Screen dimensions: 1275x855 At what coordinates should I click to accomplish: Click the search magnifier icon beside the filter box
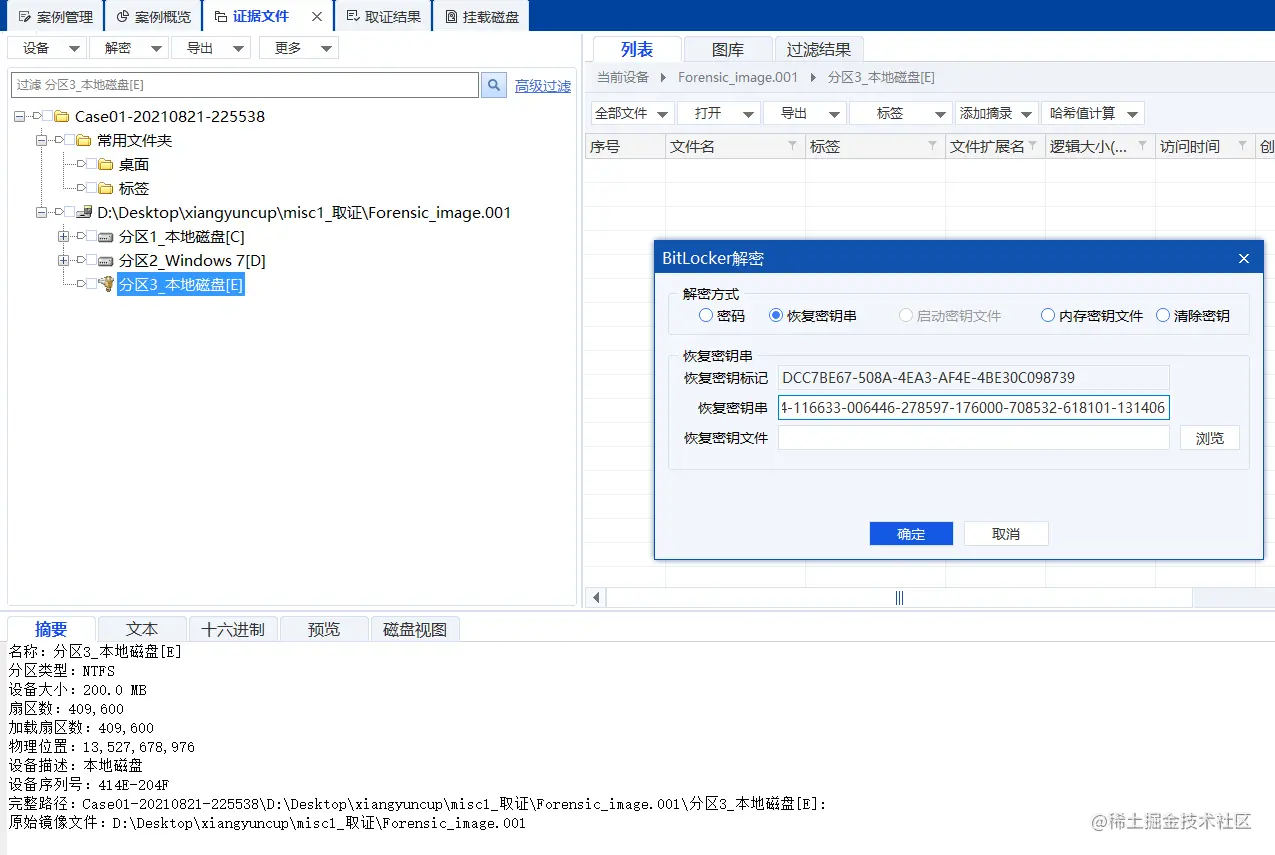click(492, 85)
